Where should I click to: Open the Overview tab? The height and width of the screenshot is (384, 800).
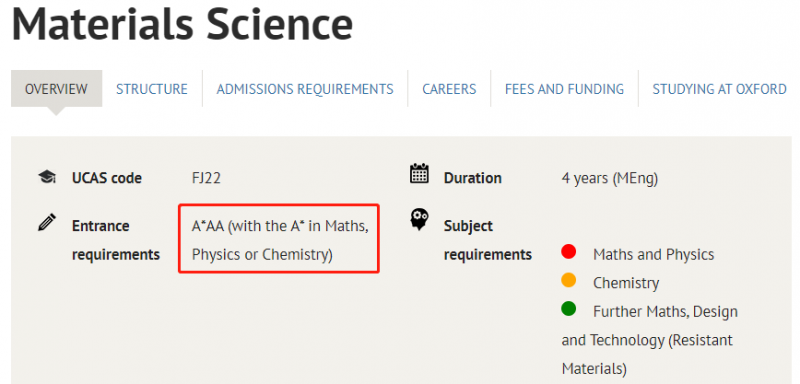(x=57, y=89)
